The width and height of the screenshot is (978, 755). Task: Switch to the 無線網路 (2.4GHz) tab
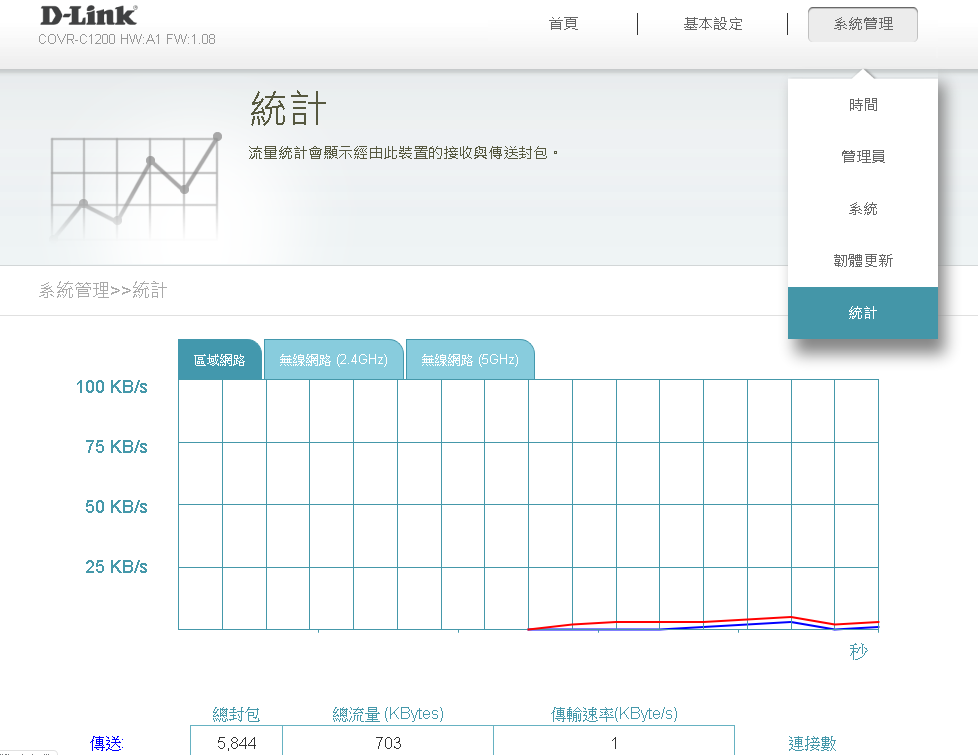[x=333, y=360]
